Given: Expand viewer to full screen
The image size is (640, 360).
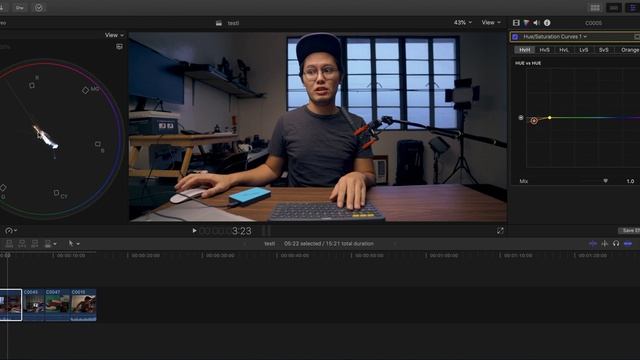Looking at the screenshot, I should coord(500,231).
